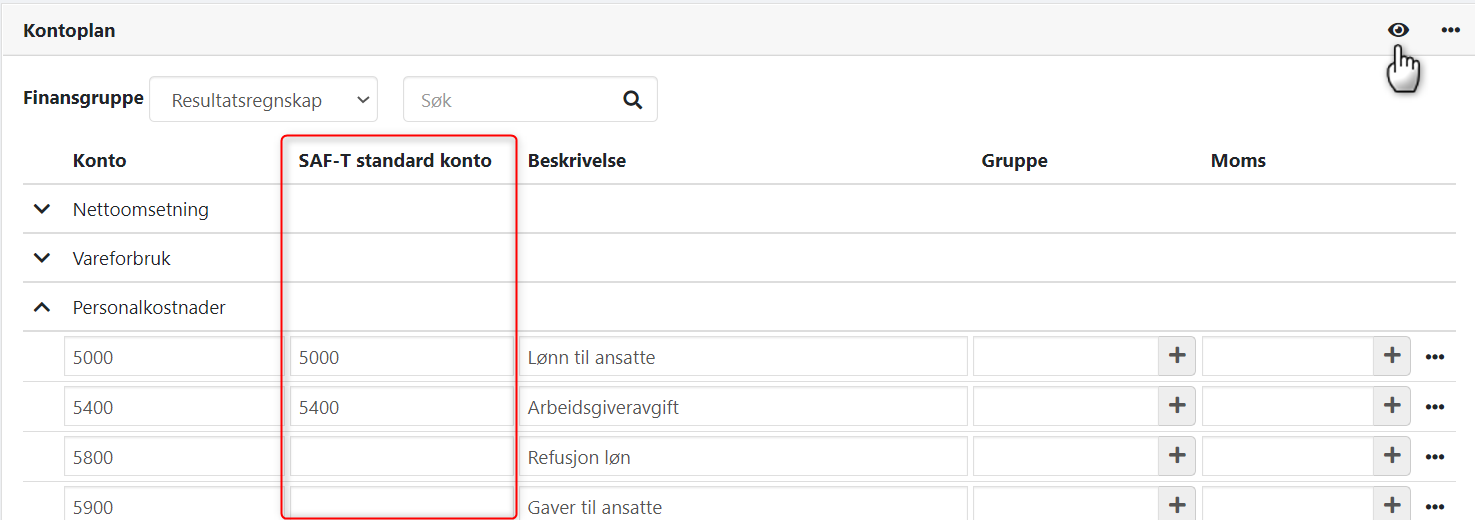Click the Søk search input field
This screenshot has height=520, width=1475.
(x=510, y=100)
